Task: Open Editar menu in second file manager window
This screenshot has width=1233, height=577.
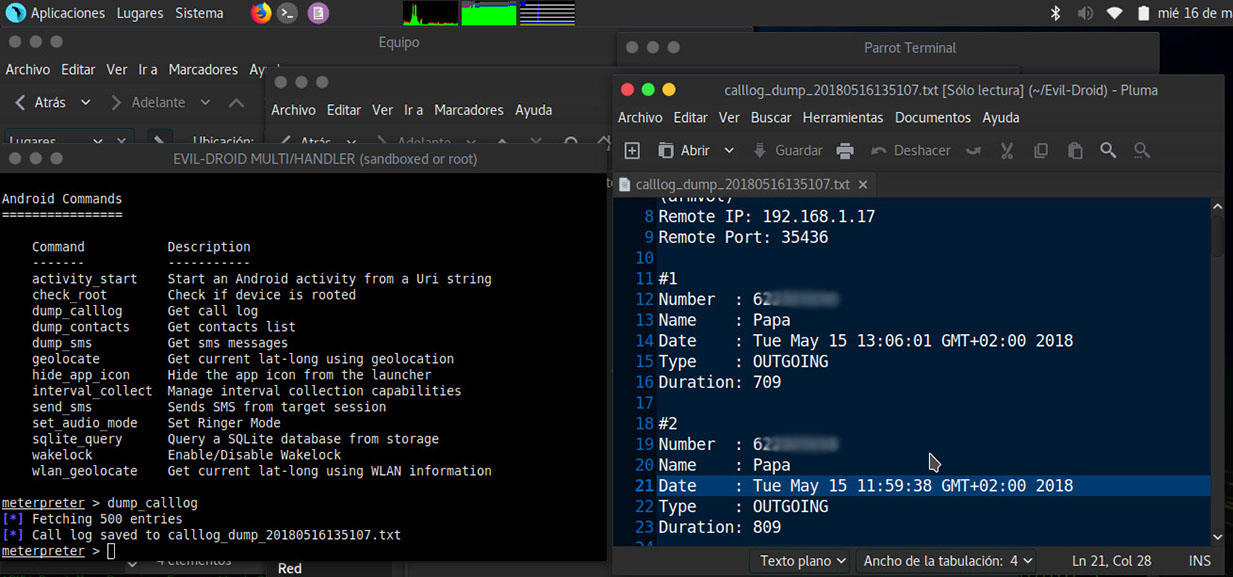Action: coord(344,110)
